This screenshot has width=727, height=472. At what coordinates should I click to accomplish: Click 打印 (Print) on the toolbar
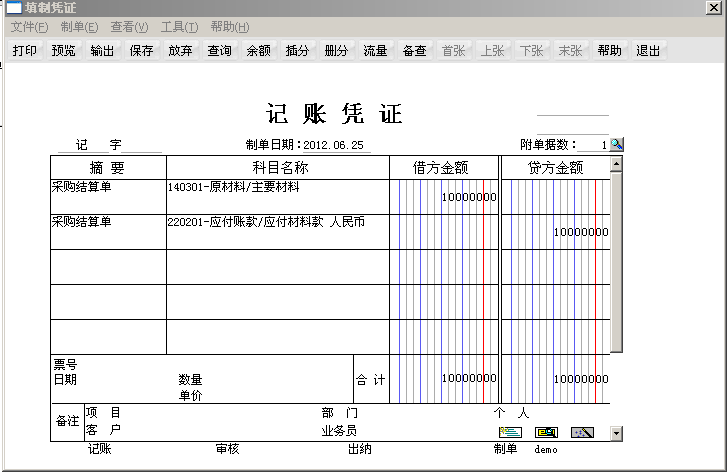[x=25, y=51]
